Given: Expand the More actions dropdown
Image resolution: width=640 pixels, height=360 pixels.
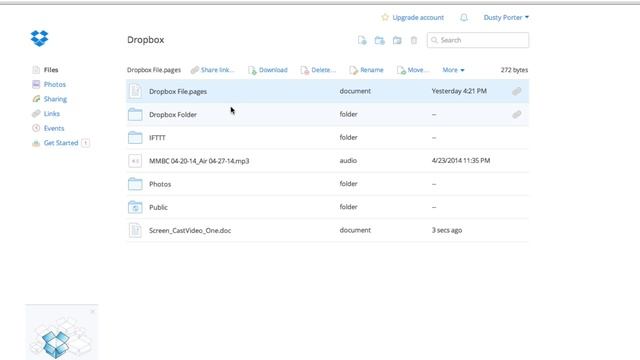Looking at the screenshot, I should pos(453,70).
